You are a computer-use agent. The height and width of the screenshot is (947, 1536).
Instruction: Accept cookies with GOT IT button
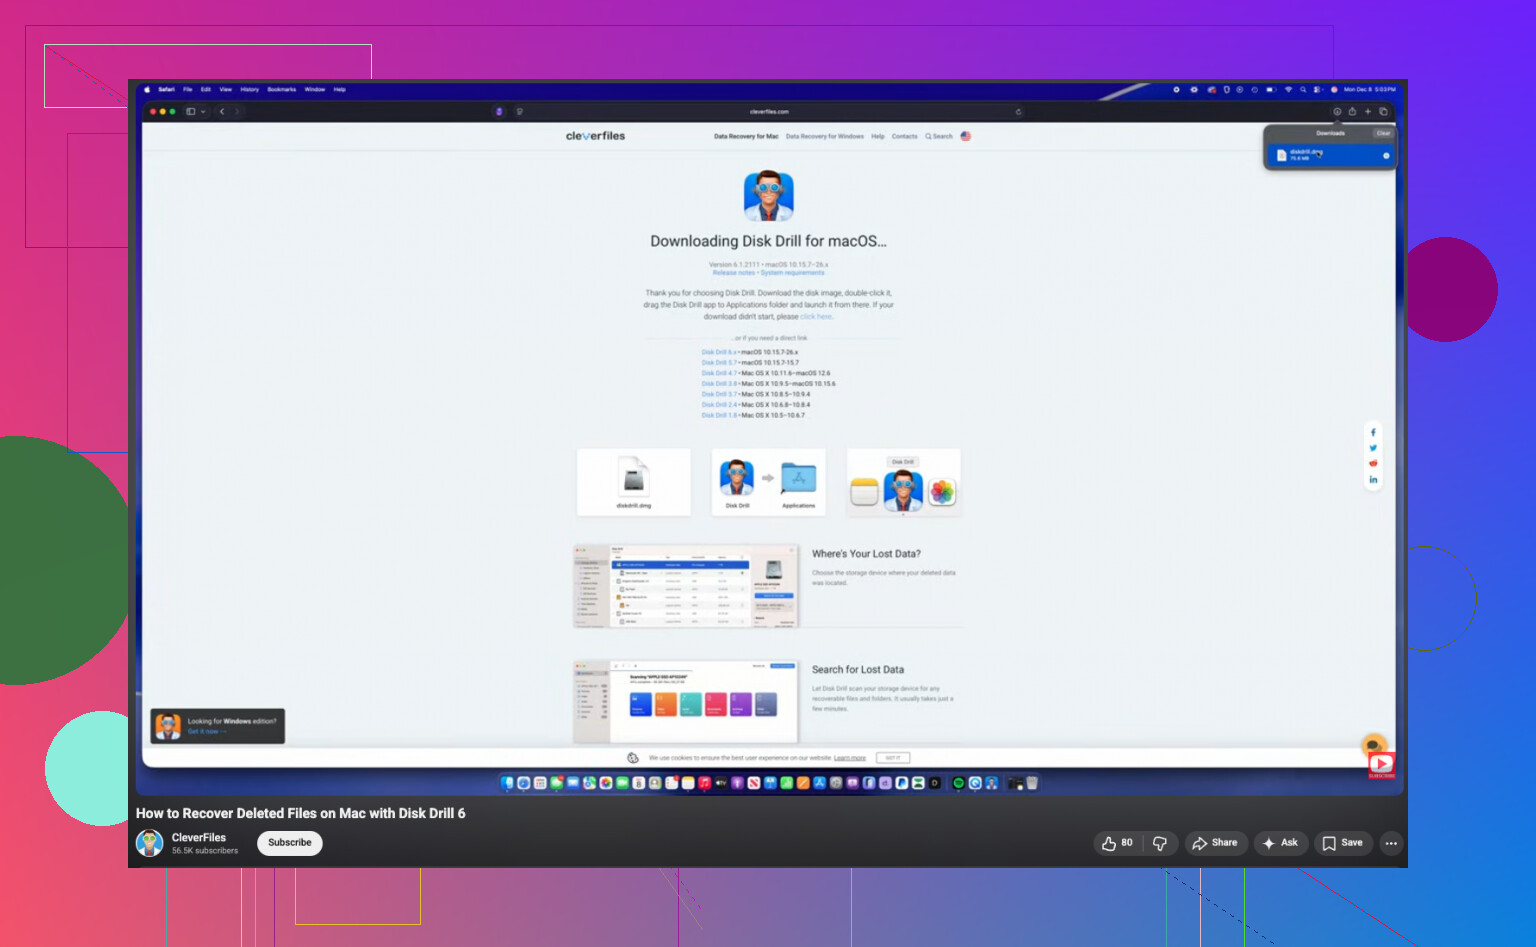coord(893,758)
